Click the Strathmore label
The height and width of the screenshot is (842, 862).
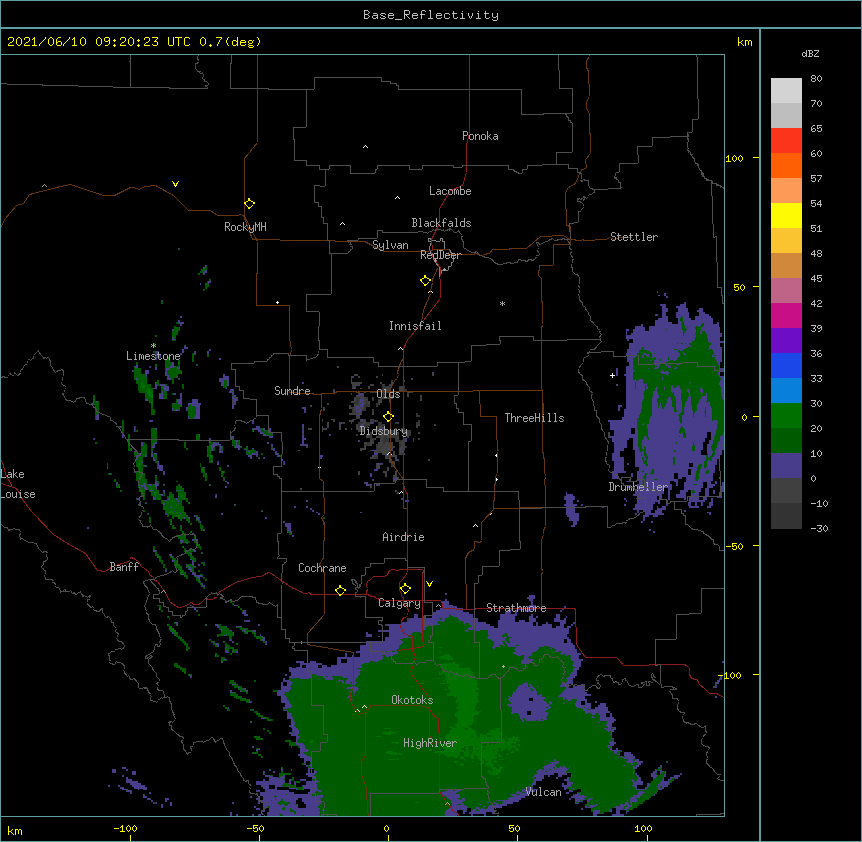click(516, 608)
